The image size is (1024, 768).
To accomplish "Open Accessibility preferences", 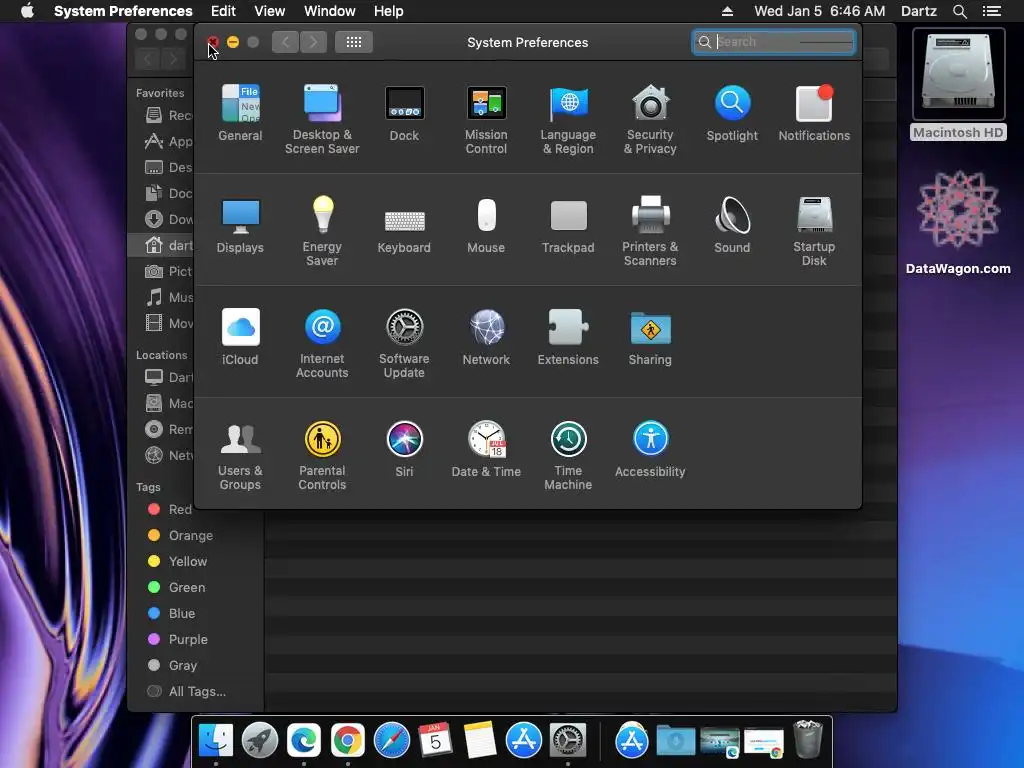I will (650, 449).
